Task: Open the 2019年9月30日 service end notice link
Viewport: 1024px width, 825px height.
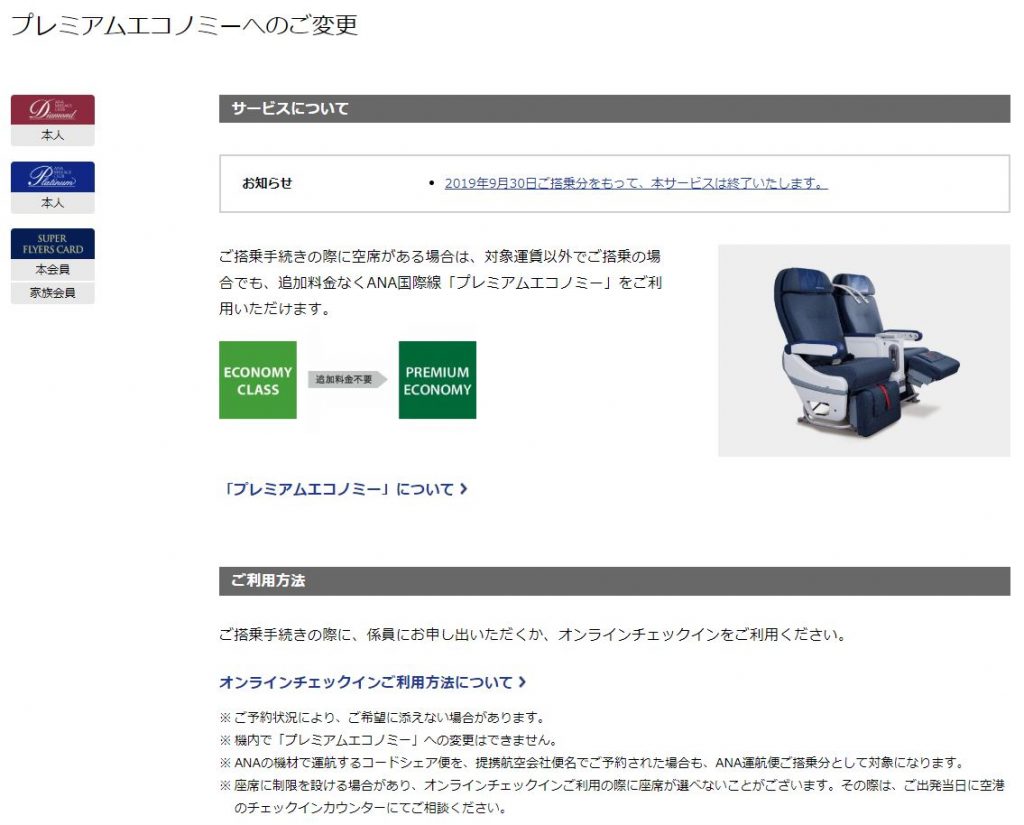Action: (x=635, y=184)
